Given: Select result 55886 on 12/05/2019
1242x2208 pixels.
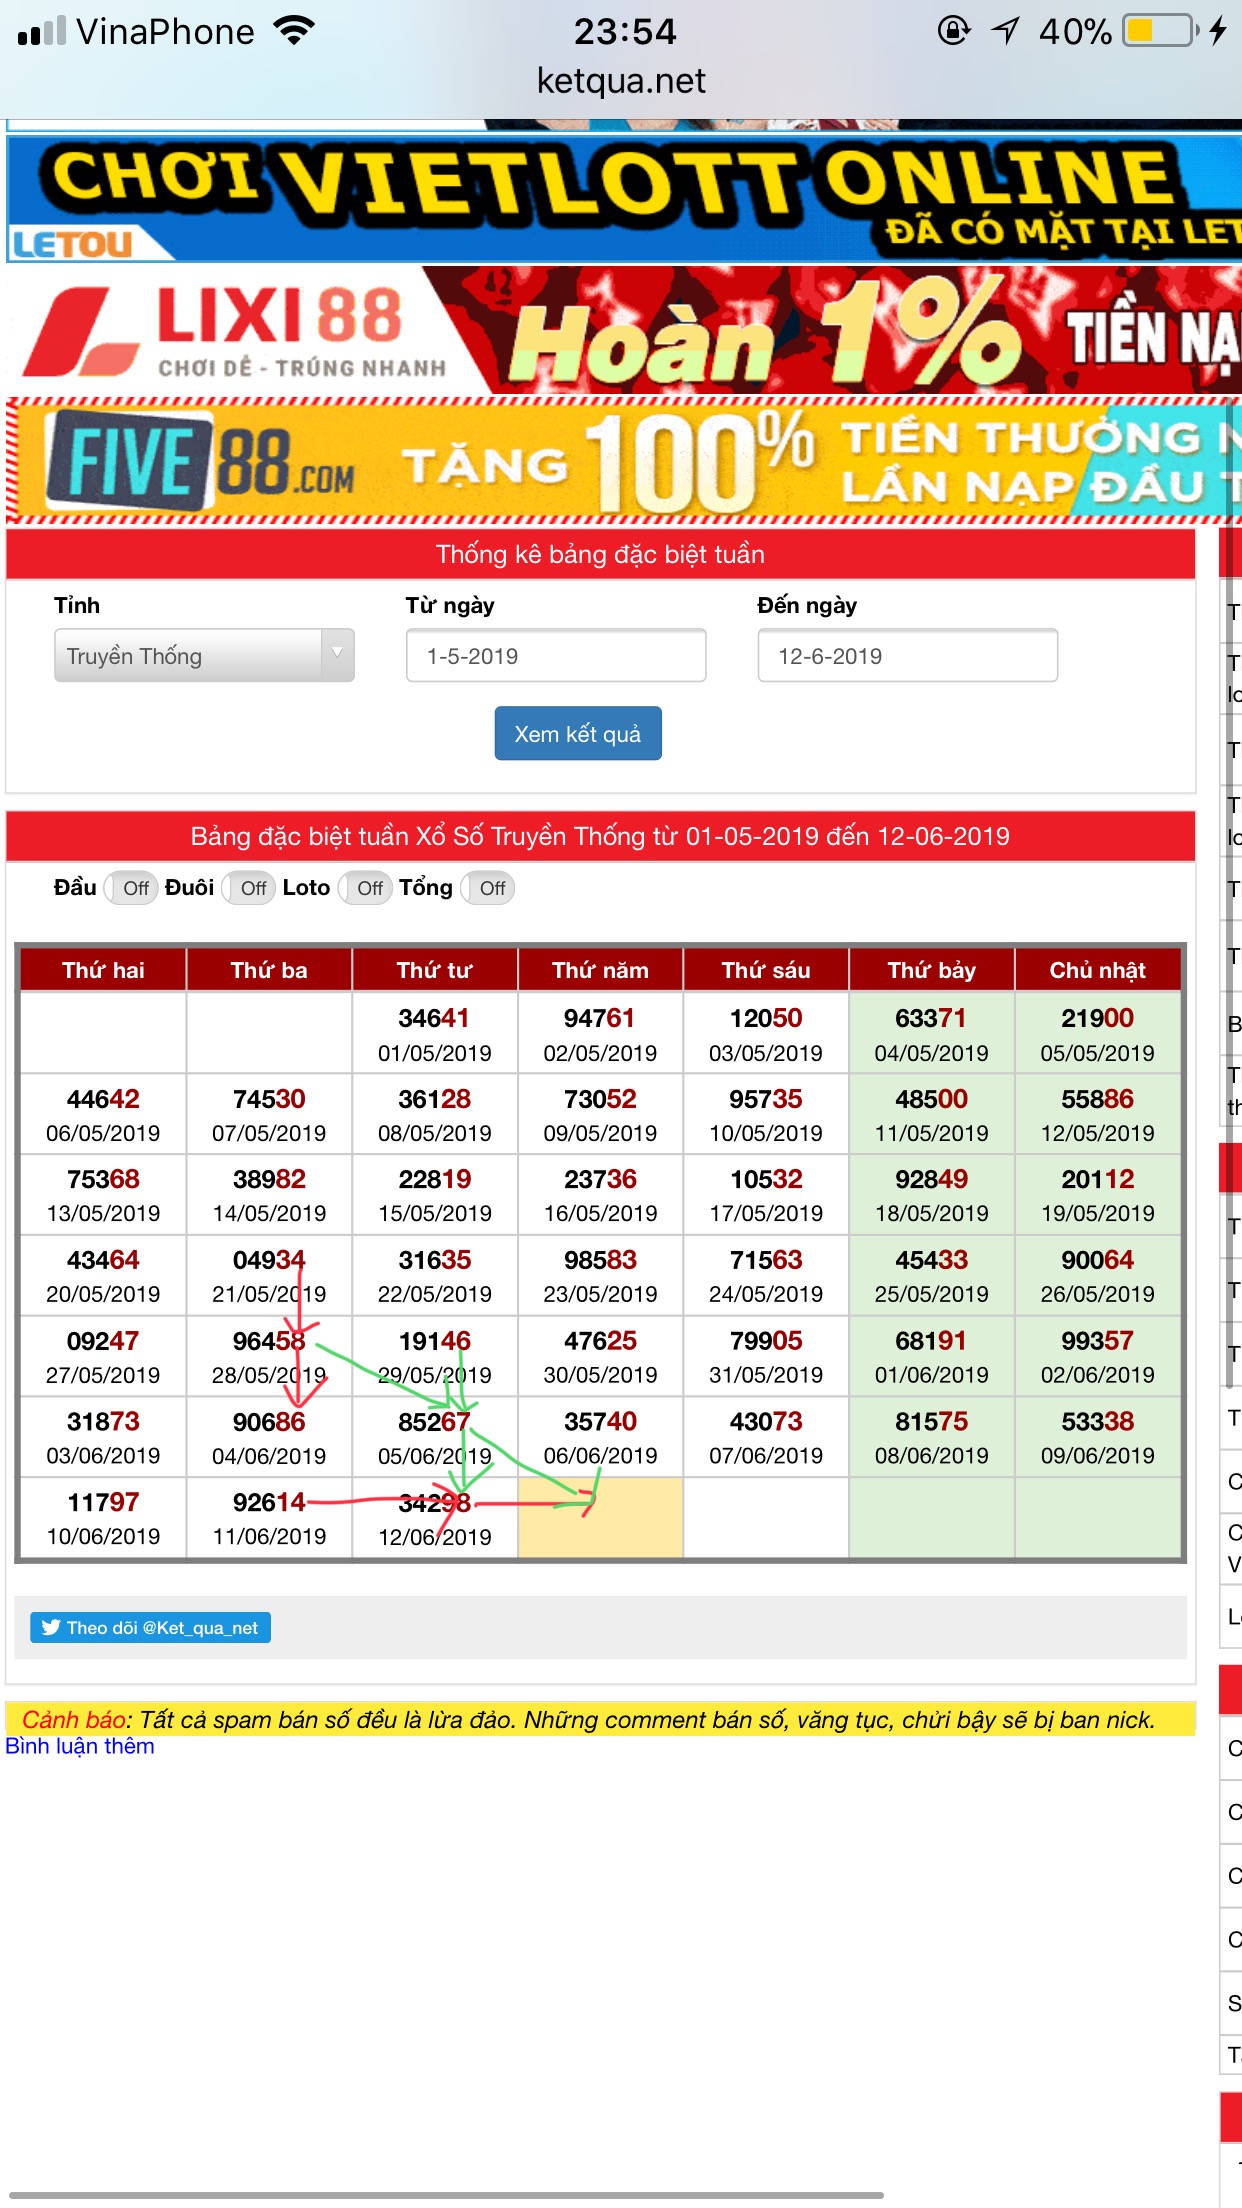Looking at the screenshot, I should tap(1098, 1114).
